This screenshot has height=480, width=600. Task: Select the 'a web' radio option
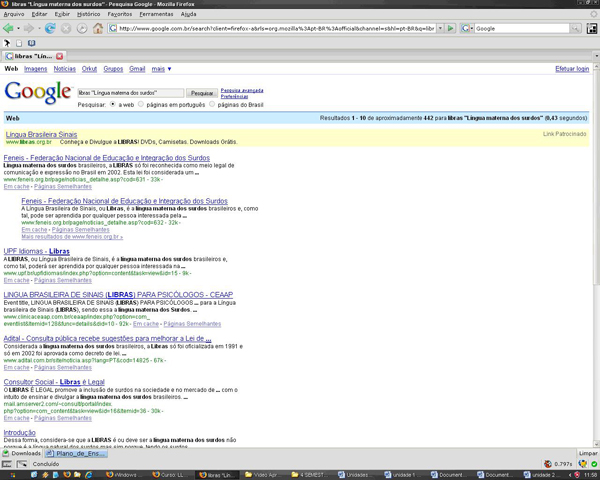[x=112, y=104]
